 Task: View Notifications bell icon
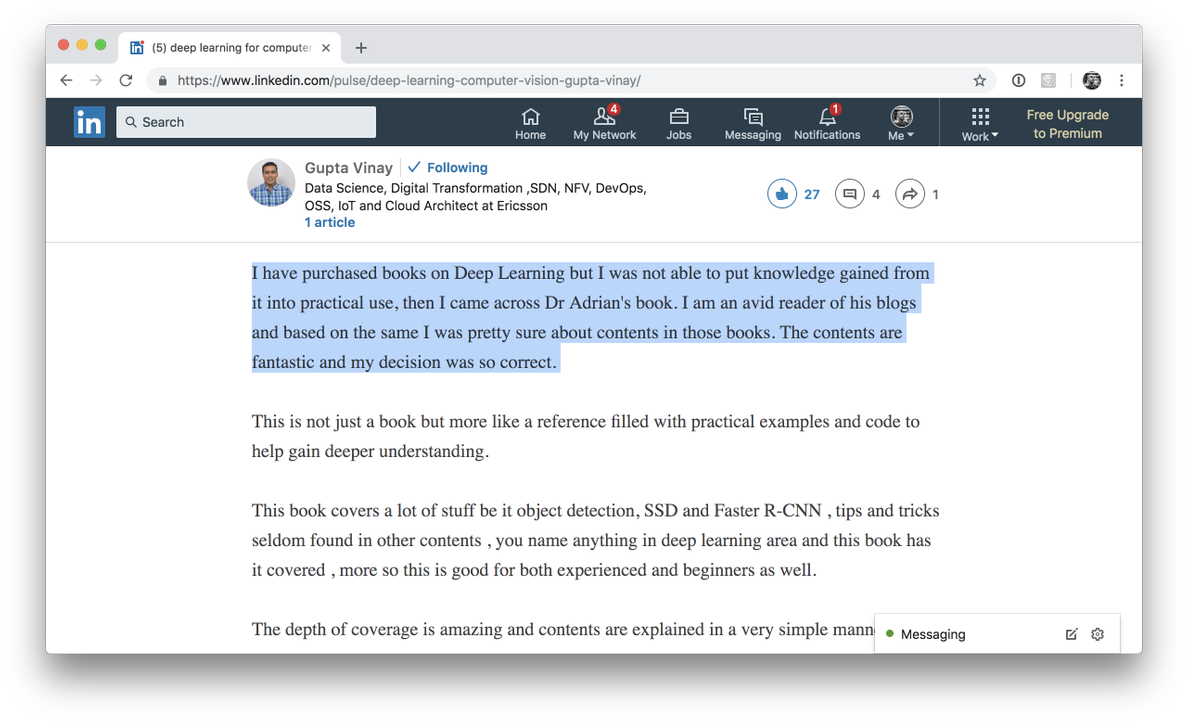[x=827, y=123]
